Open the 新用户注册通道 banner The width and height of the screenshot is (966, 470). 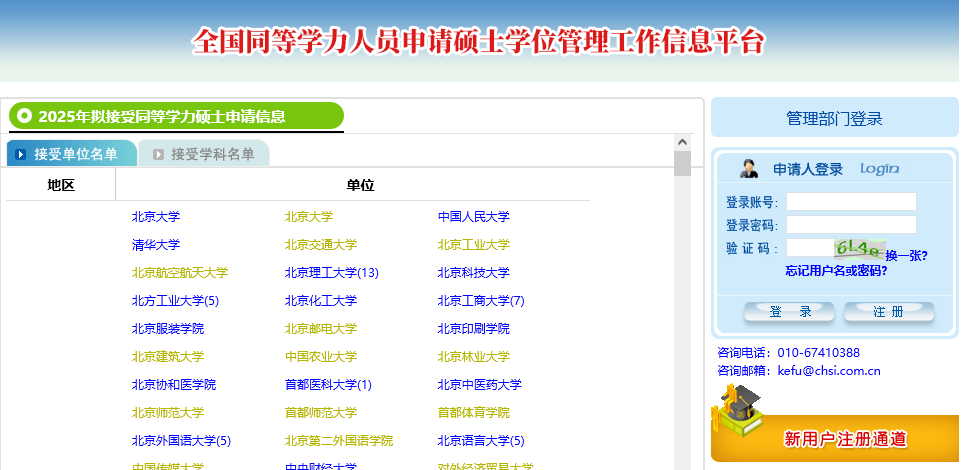point(835,439)
